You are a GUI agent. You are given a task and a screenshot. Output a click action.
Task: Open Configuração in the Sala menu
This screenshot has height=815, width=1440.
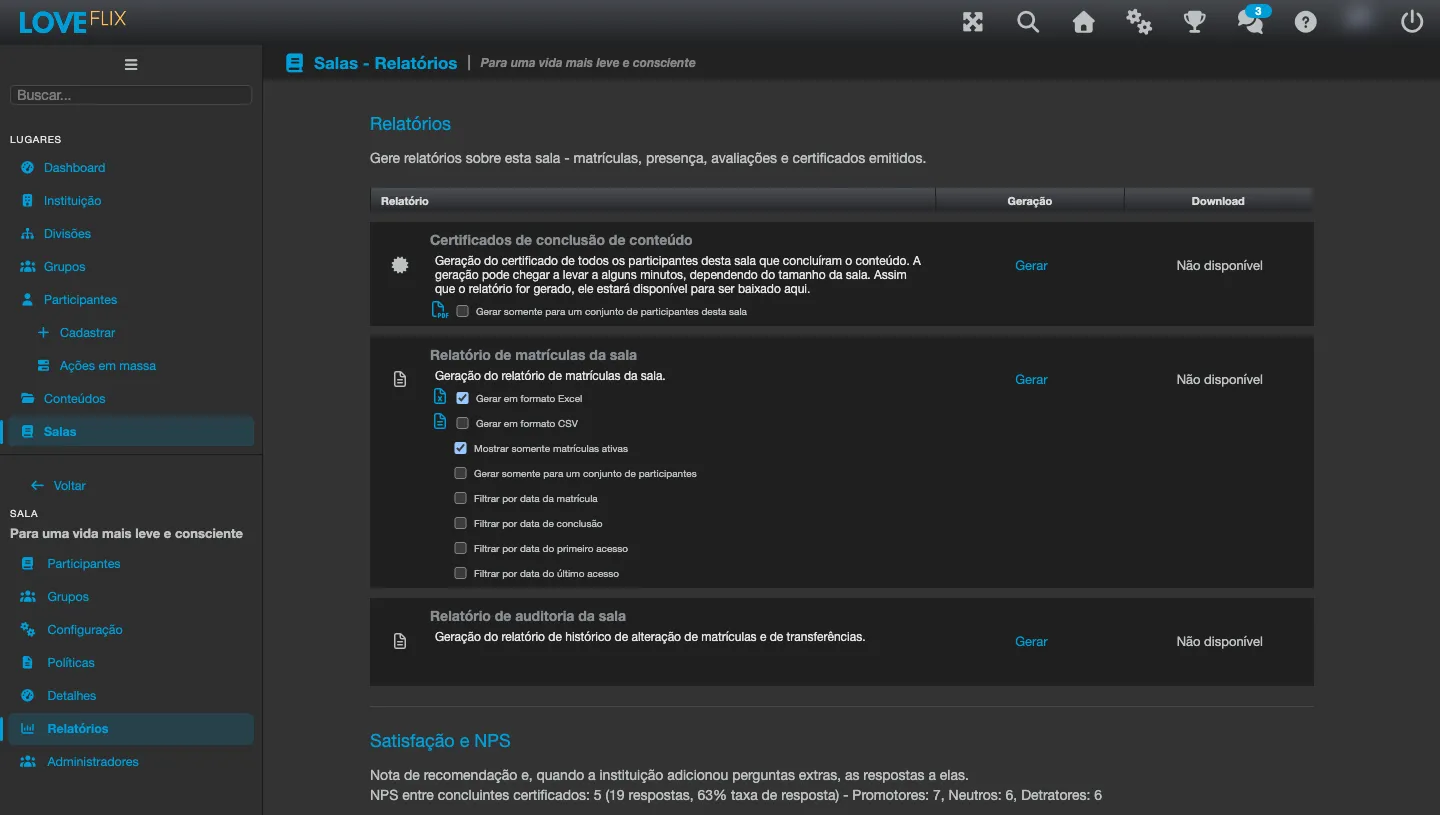click(85, 630)
